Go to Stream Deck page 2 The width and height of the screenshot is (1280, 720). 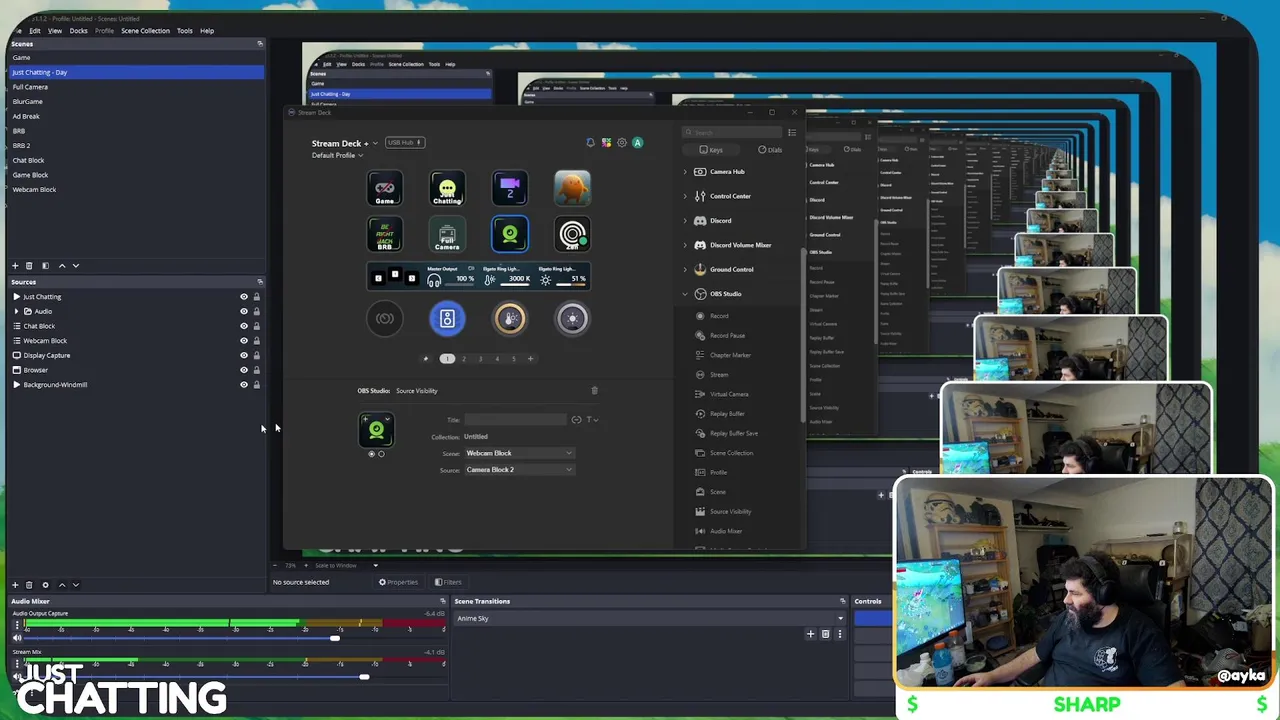(464, 359)
